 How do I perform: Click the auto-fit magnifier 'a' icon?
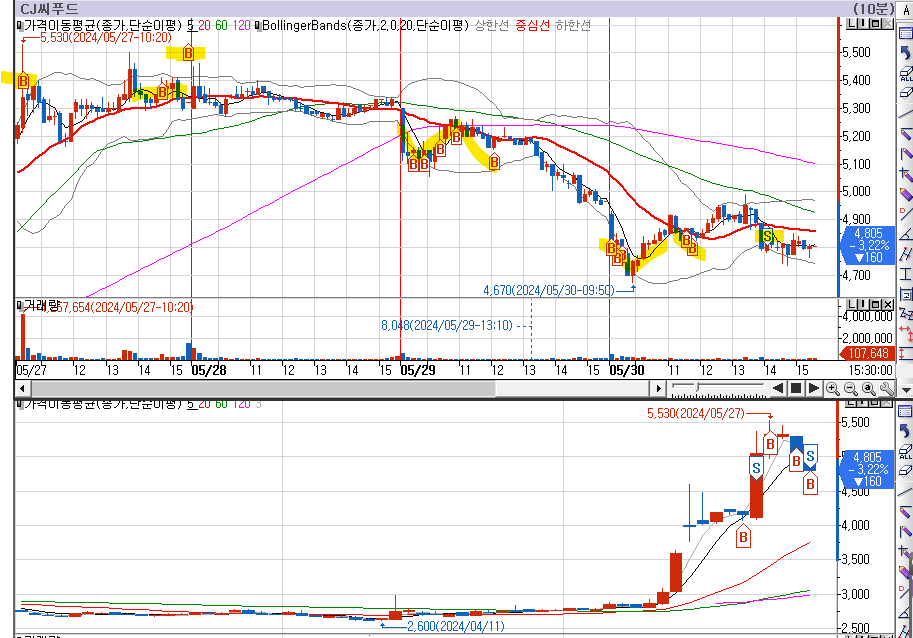[x=869, y=389]
